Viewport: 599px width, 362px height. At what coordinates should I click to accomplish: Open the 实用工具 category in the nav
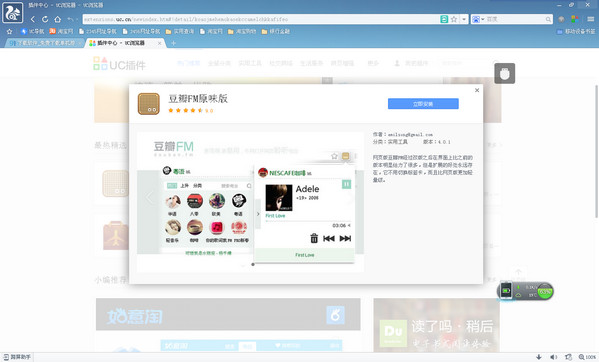[250, 63]
